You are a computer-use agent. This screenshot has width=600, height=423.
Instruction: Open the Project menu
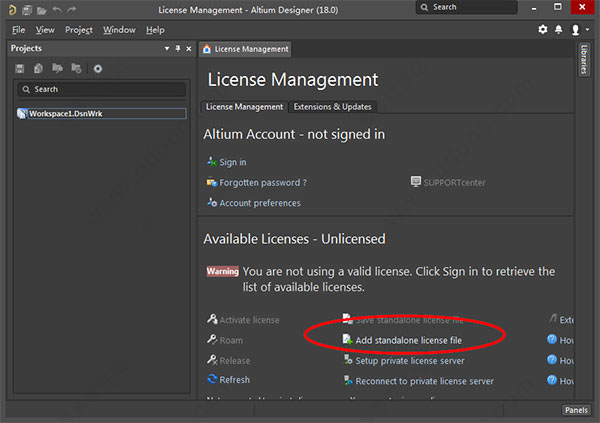(x=79, y=30)
